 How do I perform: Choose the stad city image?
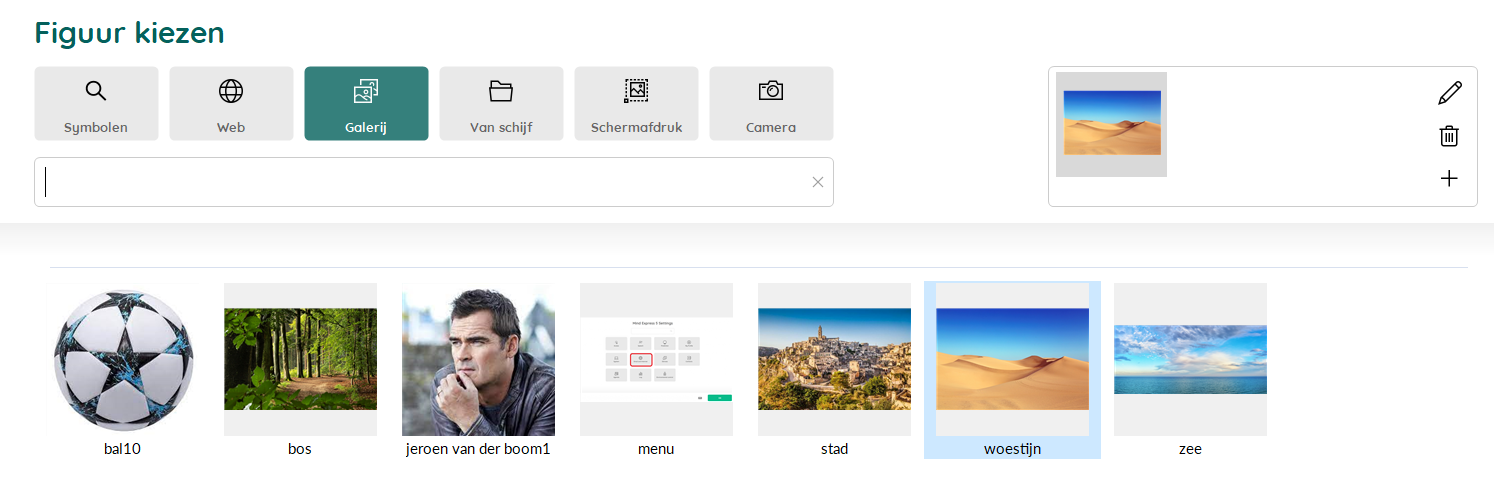click(x=834, y=370)
